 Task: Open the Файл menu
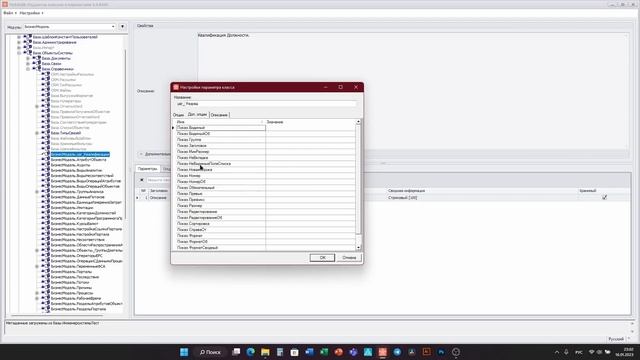tap(10, 13)
